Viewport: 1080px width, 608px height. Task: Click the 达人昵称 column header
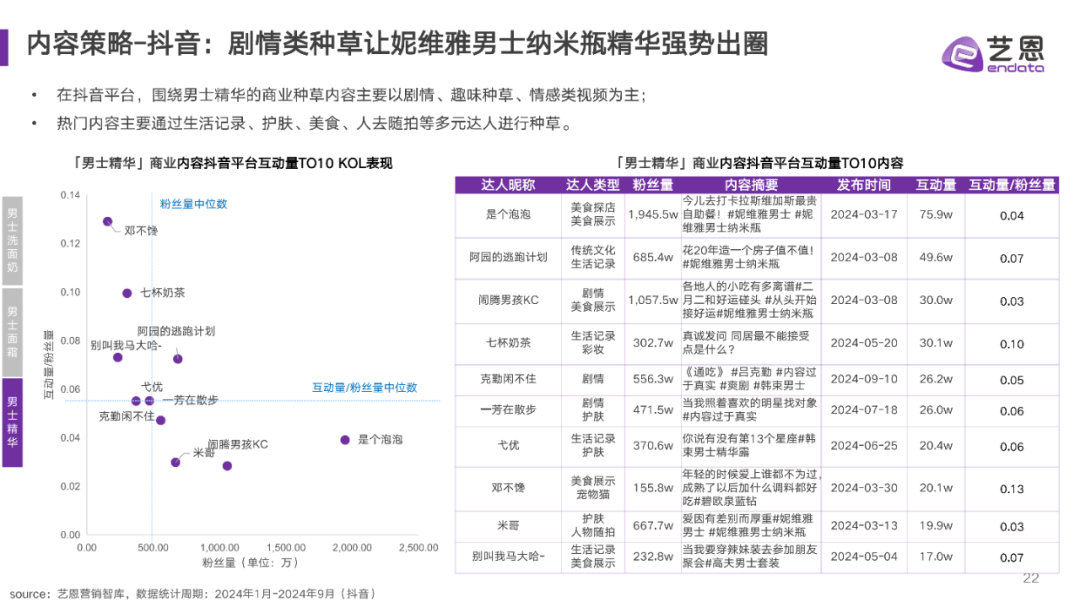(508, 185)
